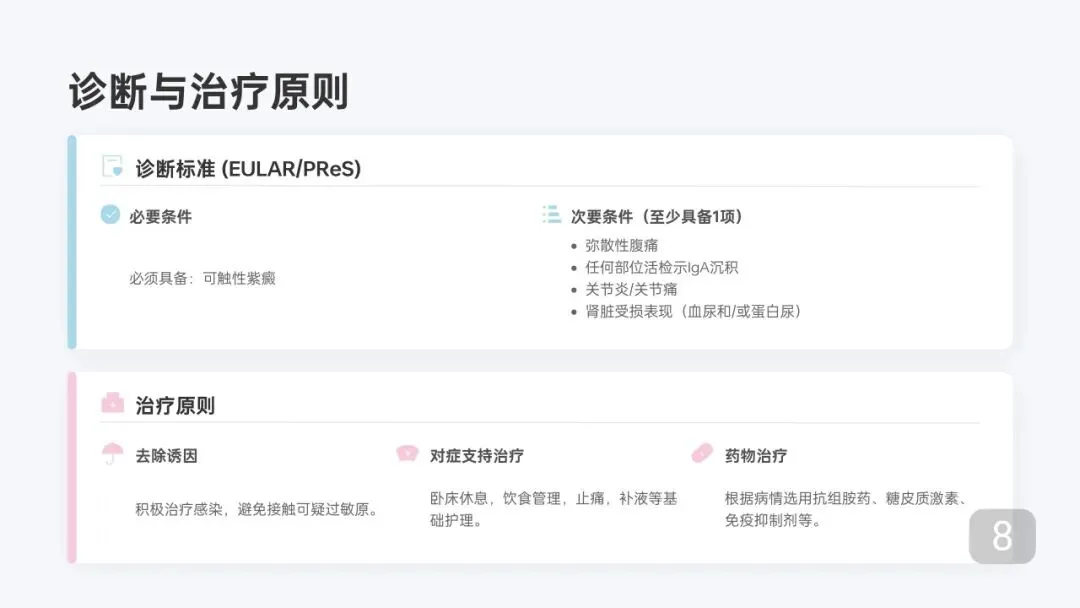Click the pink accent bar of treatment card
1080x608 pixels.
click(72, 467)
